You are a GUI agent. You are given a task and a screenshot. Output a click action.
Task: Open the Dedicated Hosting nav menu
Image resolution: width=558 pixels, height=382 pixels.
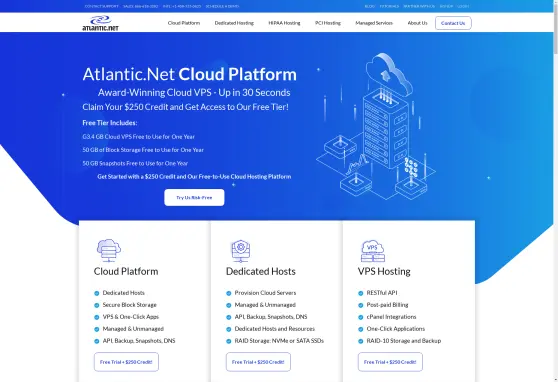coord(234,23)
